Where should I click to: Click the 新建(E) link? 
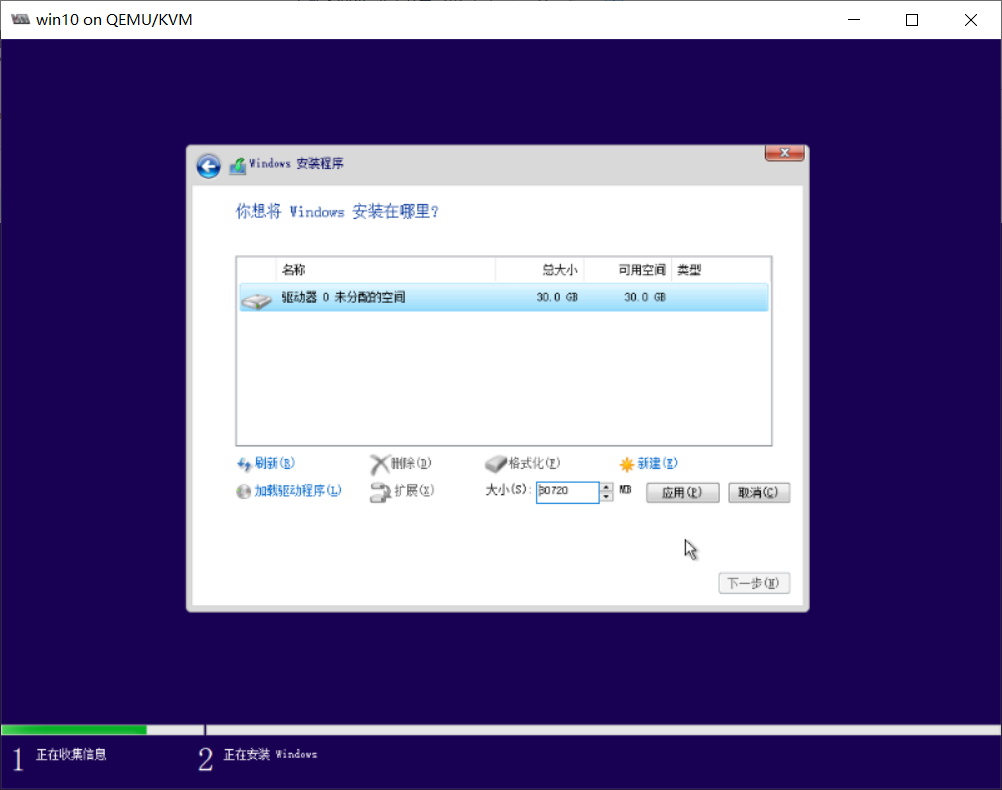(657, 463)
